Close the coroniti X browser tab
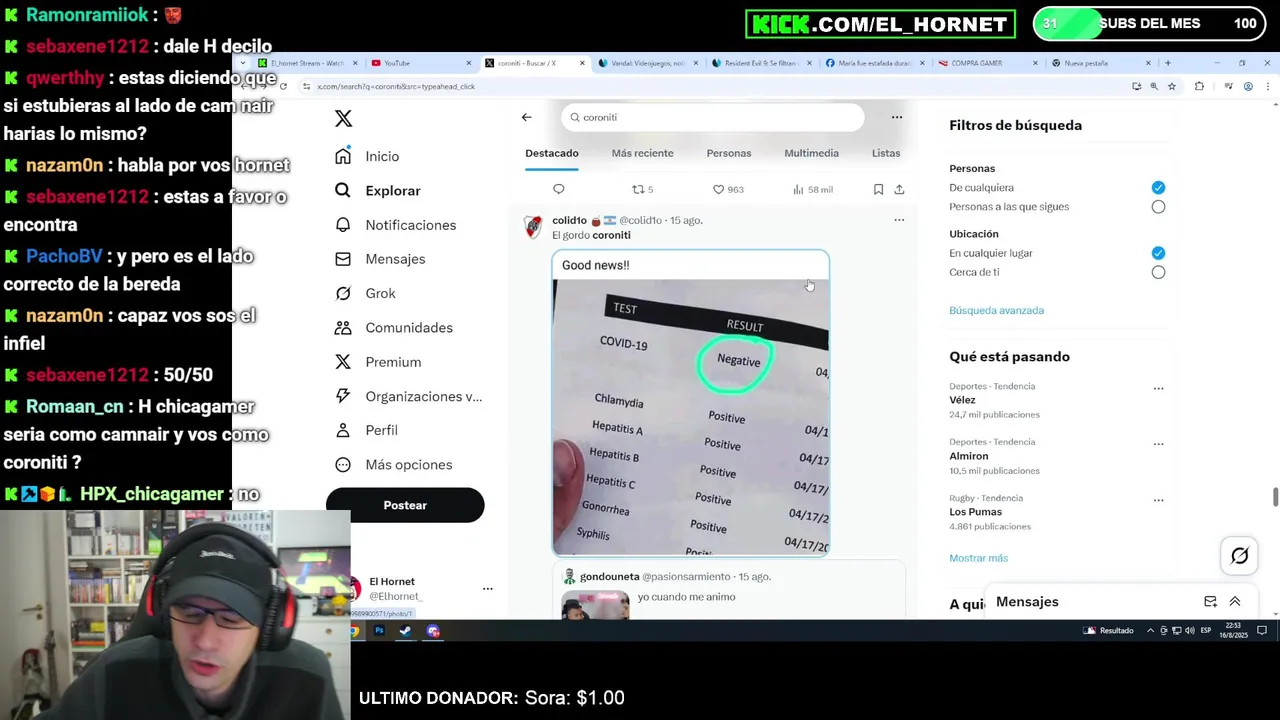The image size is (1280, 720). [582, 63]
